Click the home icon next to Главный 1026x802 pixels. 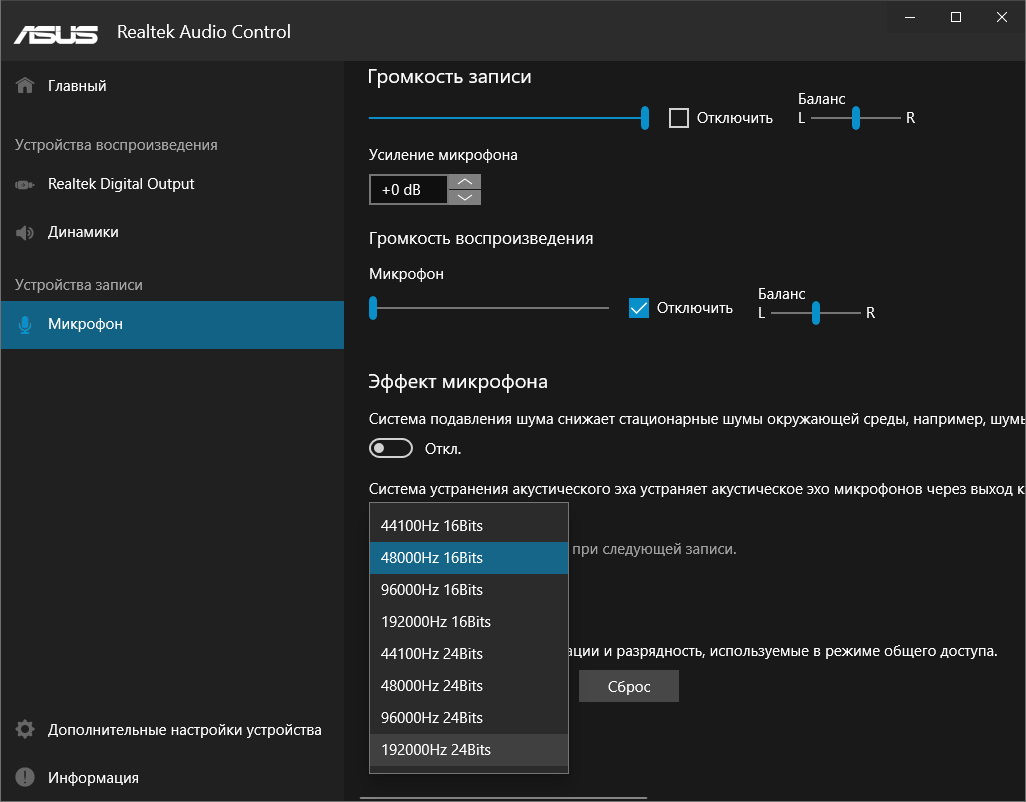click(26, 86)
